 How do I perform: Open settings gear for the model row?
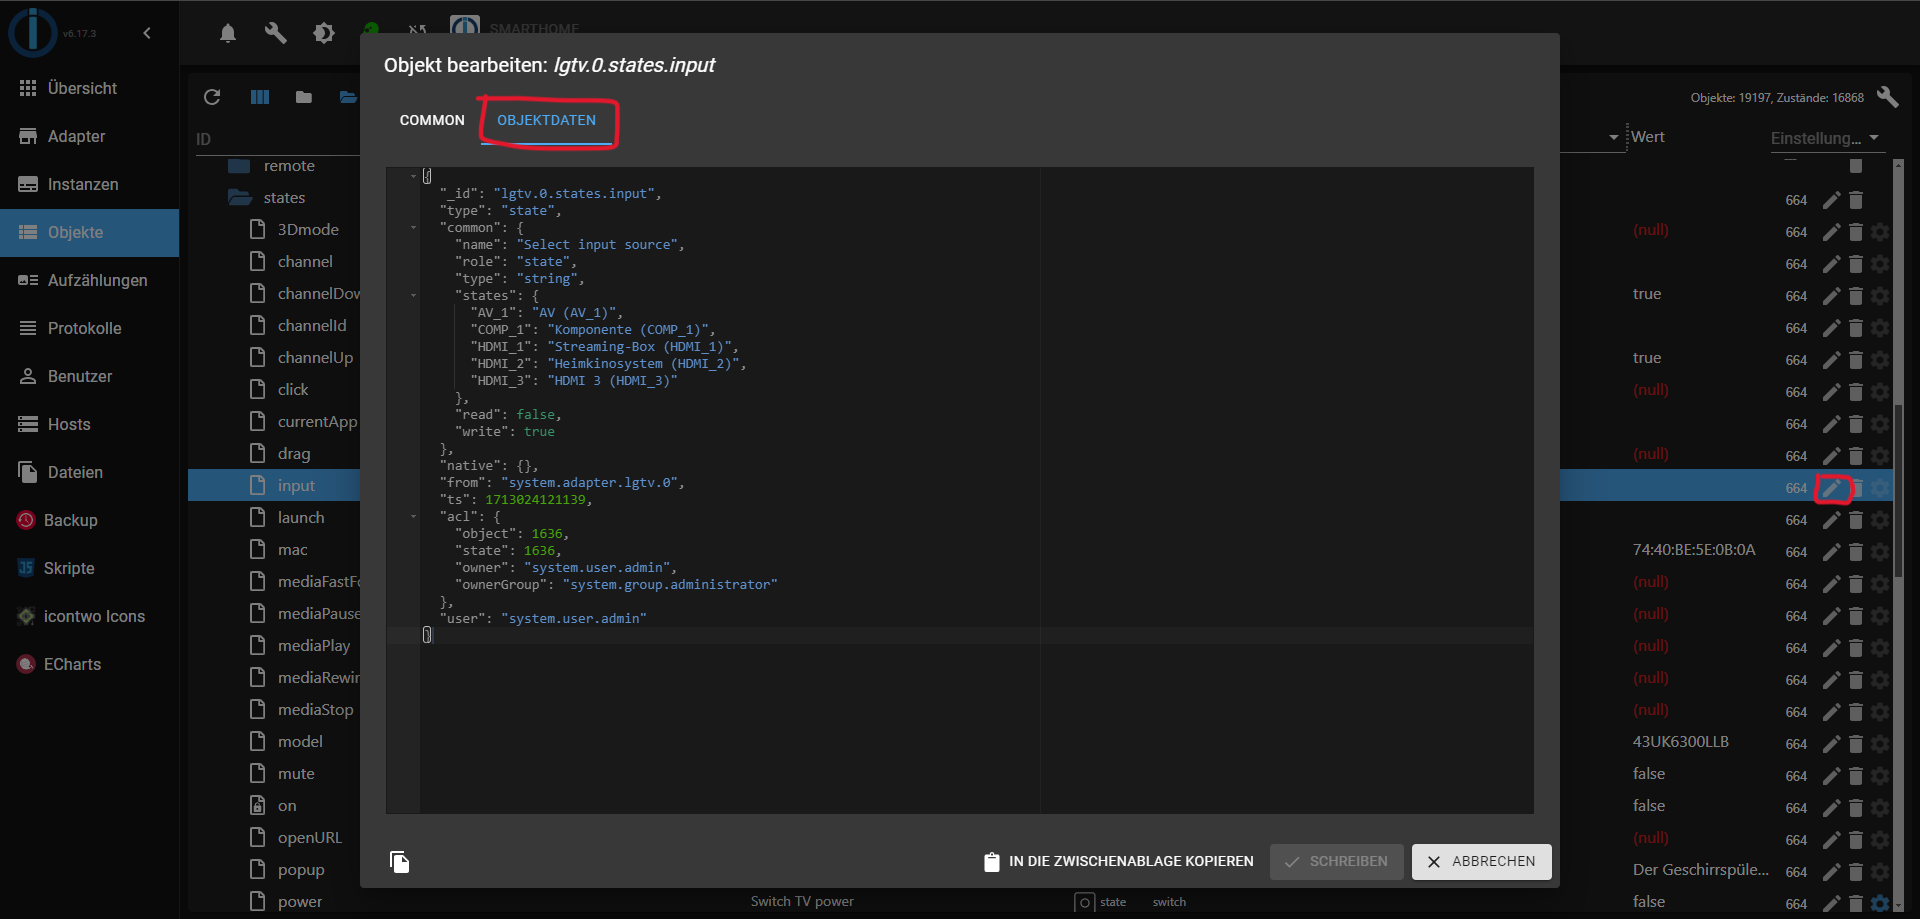(x=1880, y=744)
